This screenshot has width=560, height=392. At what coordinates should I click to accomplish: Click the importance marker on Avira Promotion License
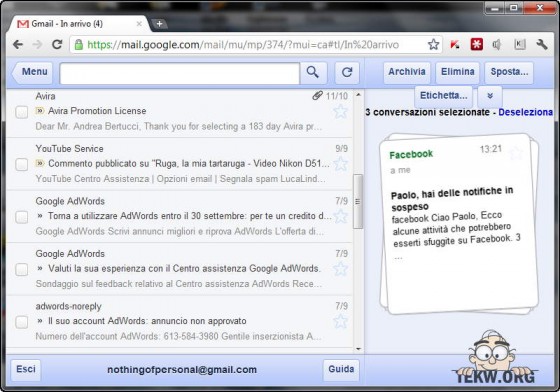[40, 111]
